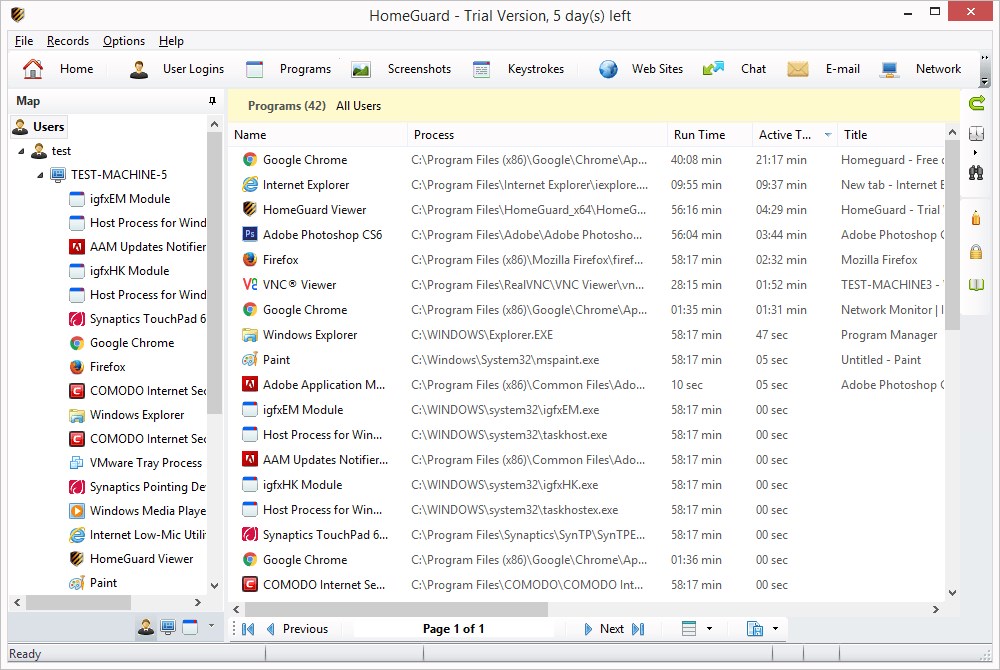Viewport: 1000px width, 670px height.
Task: Select the VNC Viewer row
Action: pyautogui.click(x=586, y=285)
